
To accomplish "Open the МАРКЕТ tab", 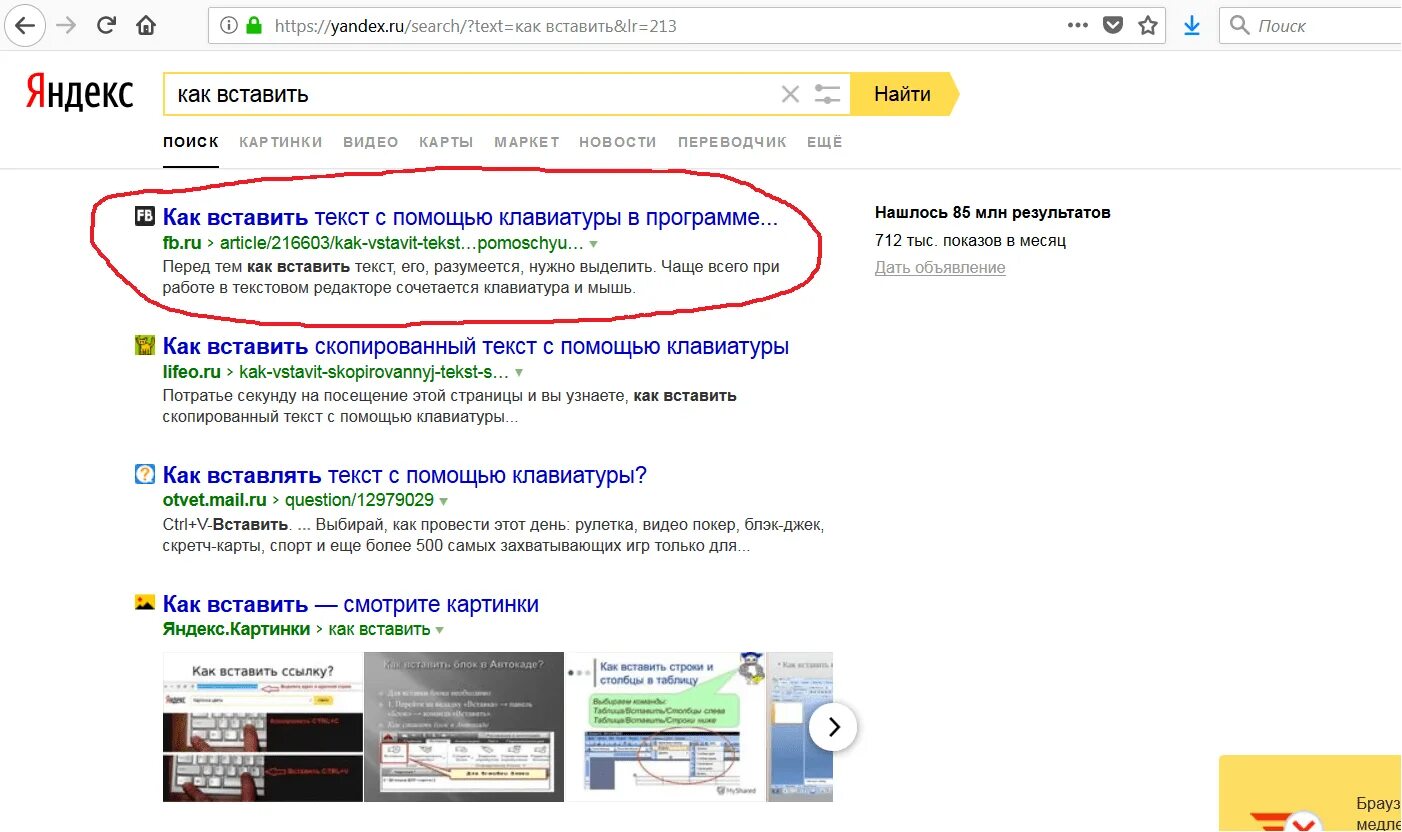I will (x=527, y=142).
